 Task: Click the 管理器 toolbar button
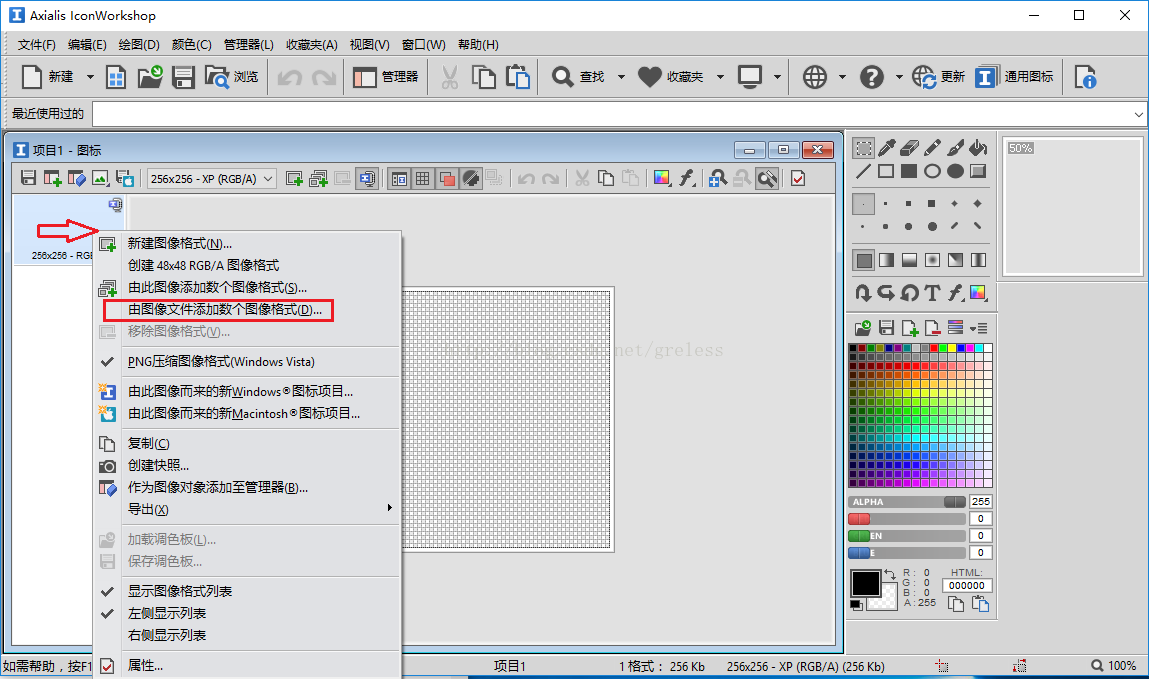tap(386, 77)
